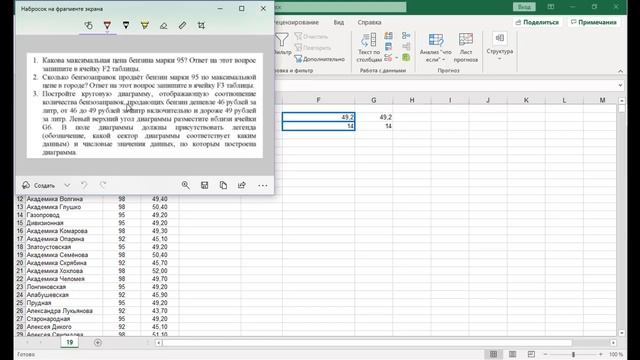Click the Фильтр funnel icon in Excel
This screenshot has height=360, width=640.
coord(282,40)
